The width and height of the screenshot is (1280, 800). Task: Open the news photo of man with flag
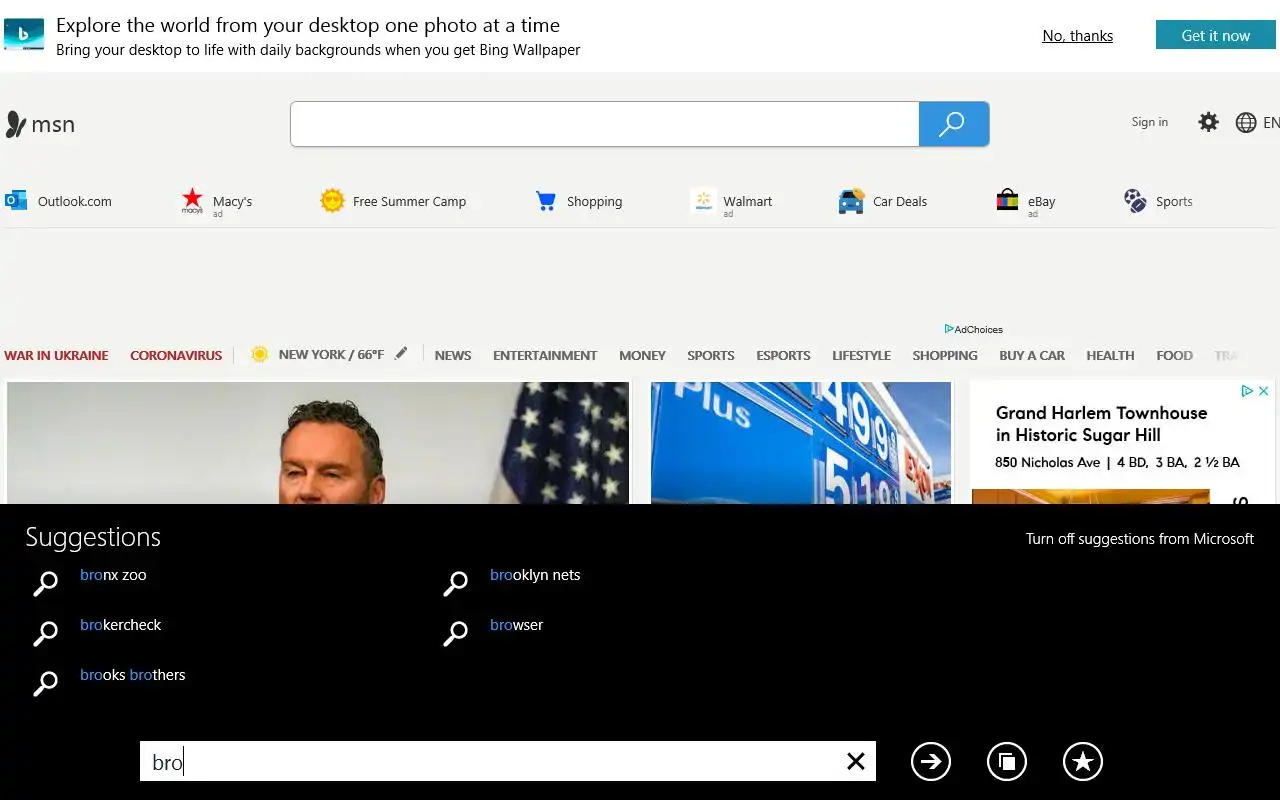point(318,443)
